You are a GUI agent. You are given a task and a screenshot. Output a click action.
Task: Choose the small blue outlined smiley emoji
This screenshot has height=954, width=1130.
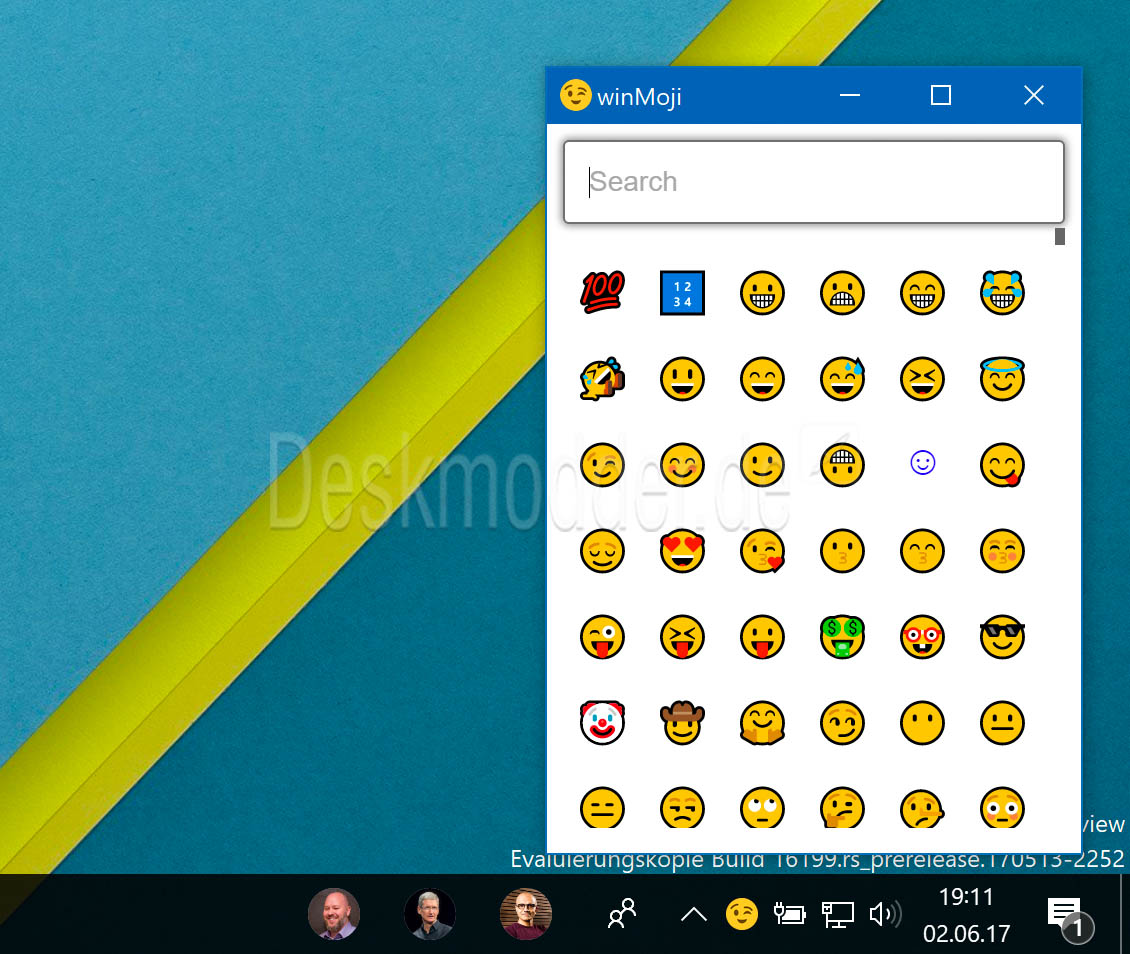(x=922, y=463)
